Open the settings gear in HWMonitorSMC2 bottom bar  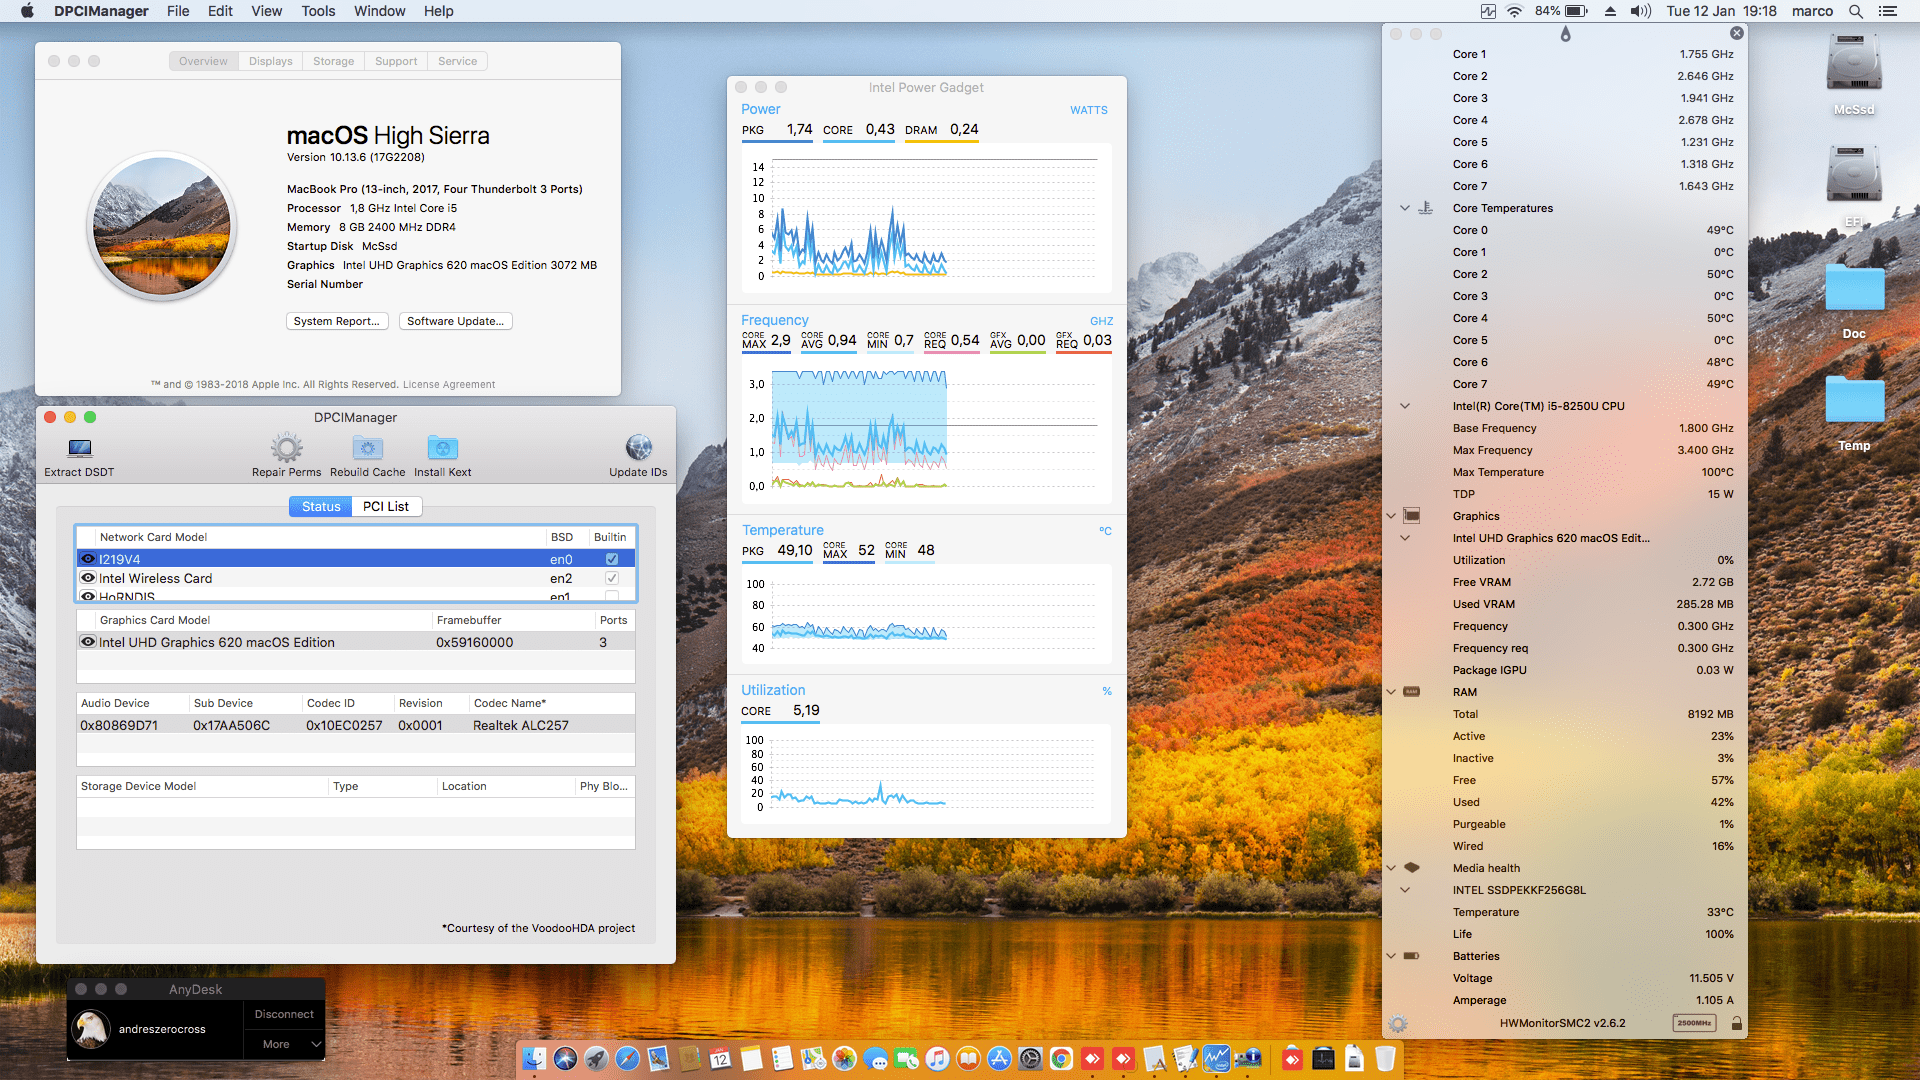(x=1397, y=1023)
